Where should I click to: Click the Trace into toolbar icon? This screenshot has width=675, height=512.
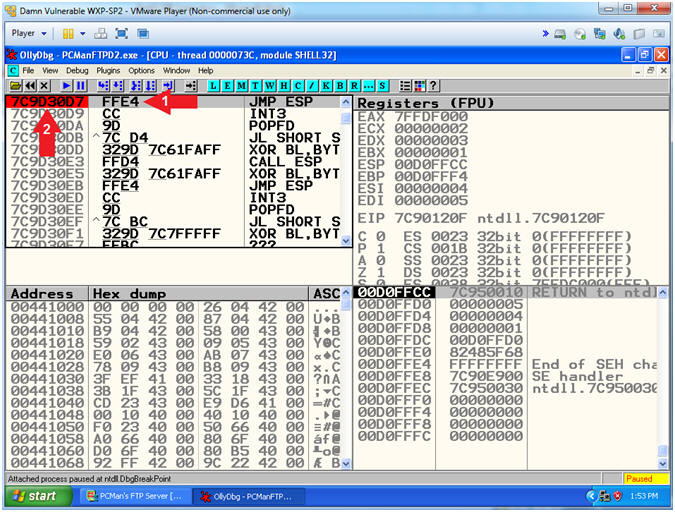(136, 86)
